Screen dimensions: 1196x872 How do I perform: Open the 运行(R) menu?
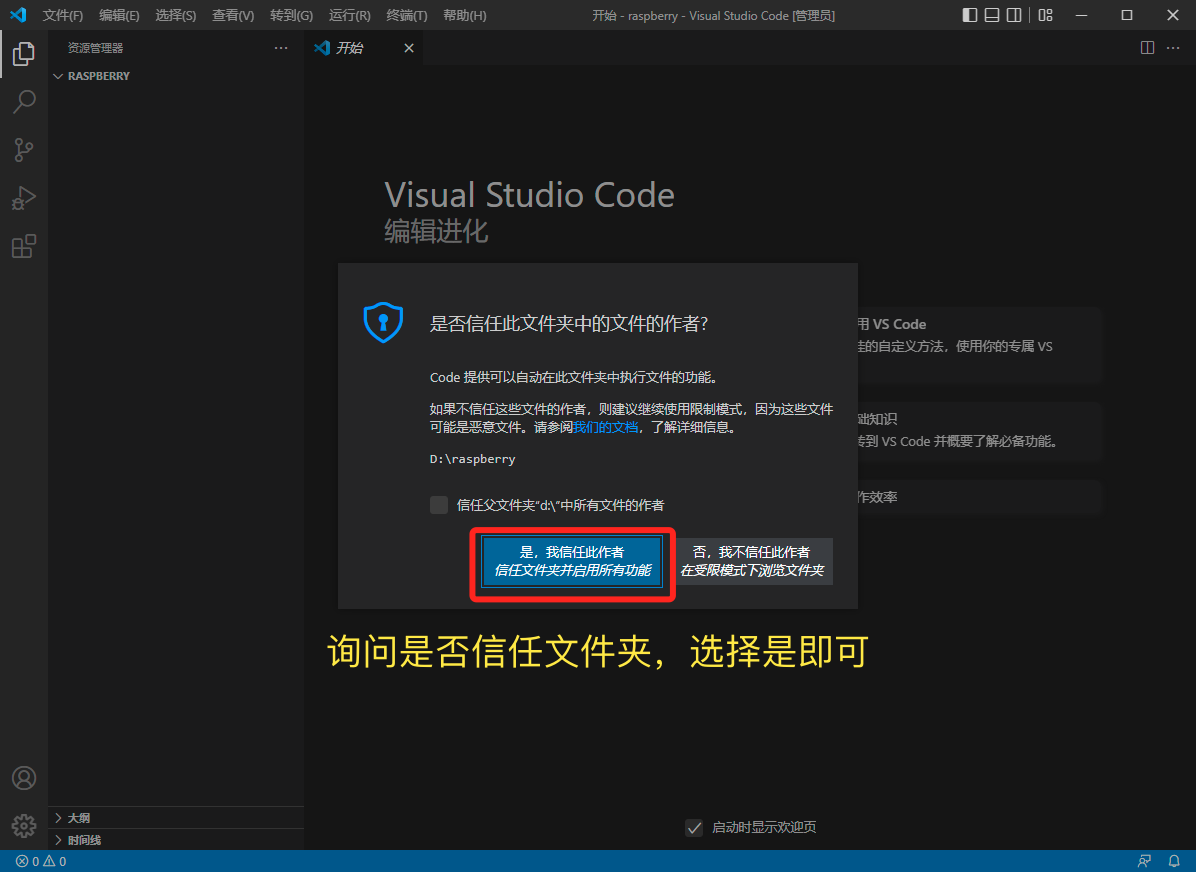pos(349,15)
